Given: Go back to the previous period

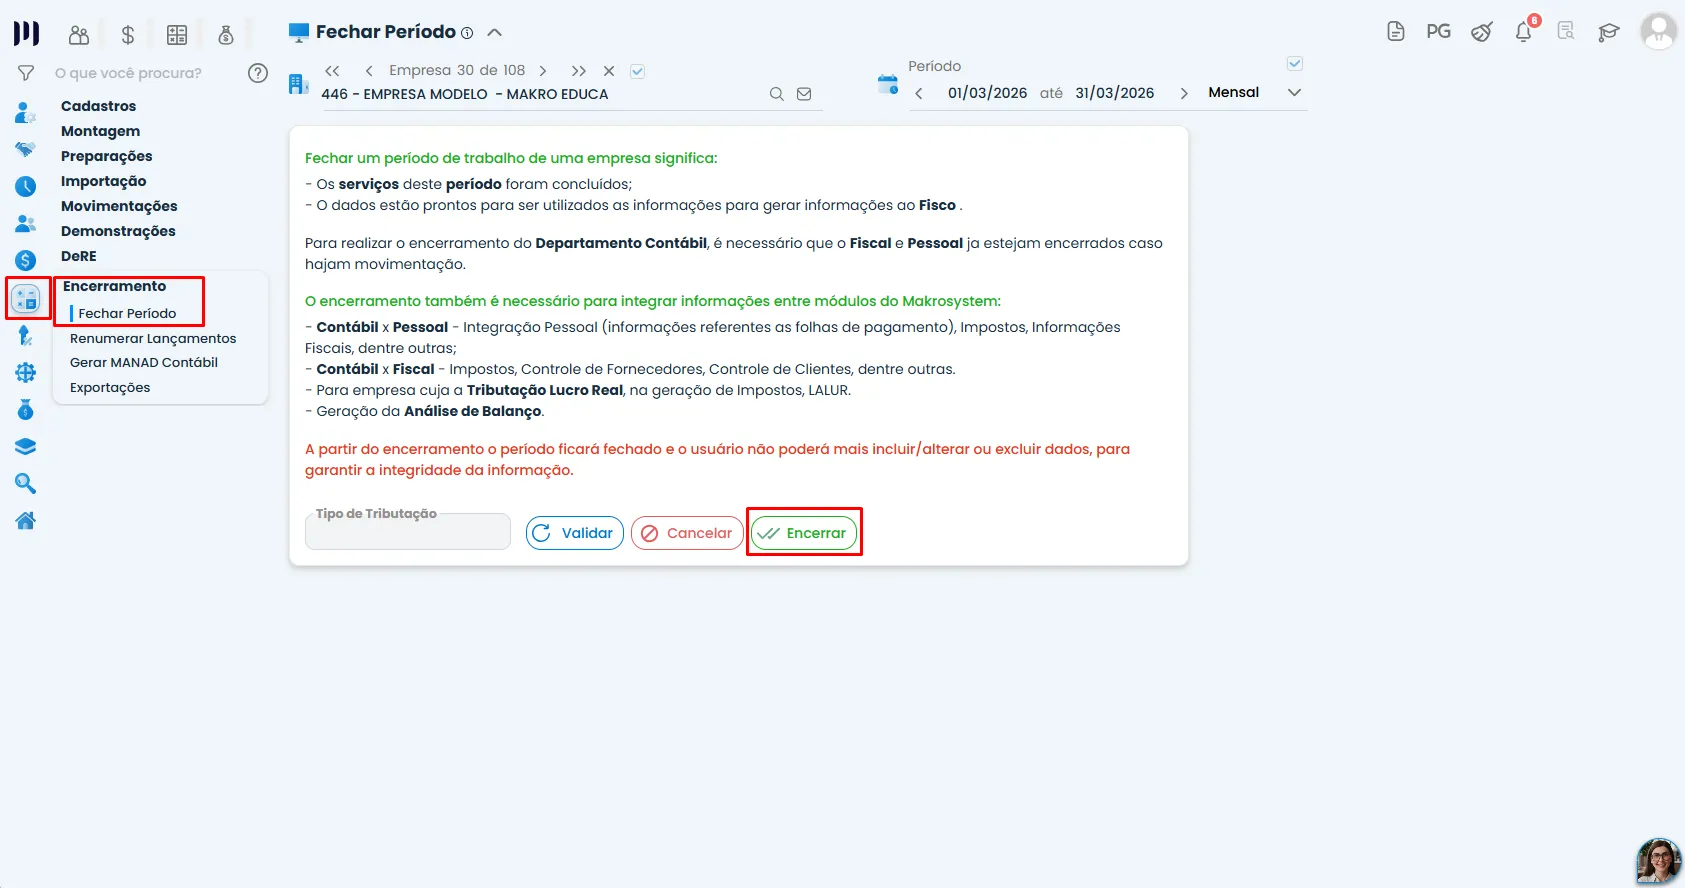Looking at the screenshot, I should pyautogui.click(x=919, y=93).
